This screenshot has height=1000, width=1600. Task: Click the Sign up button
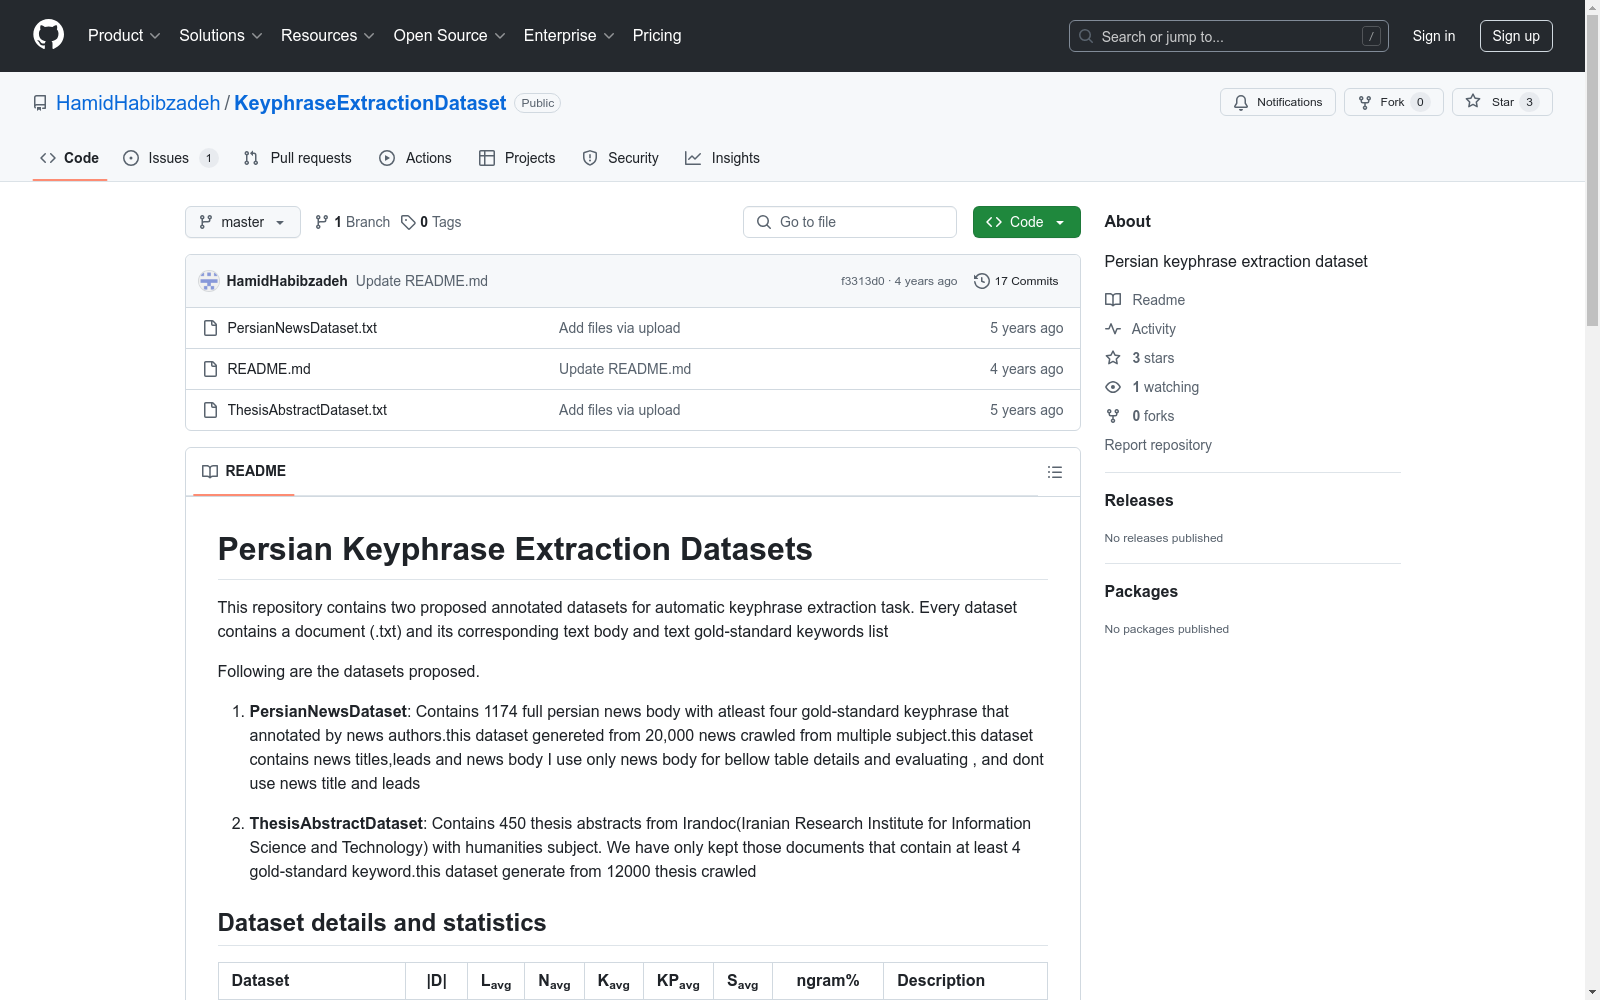click(x=1516, y=36)
